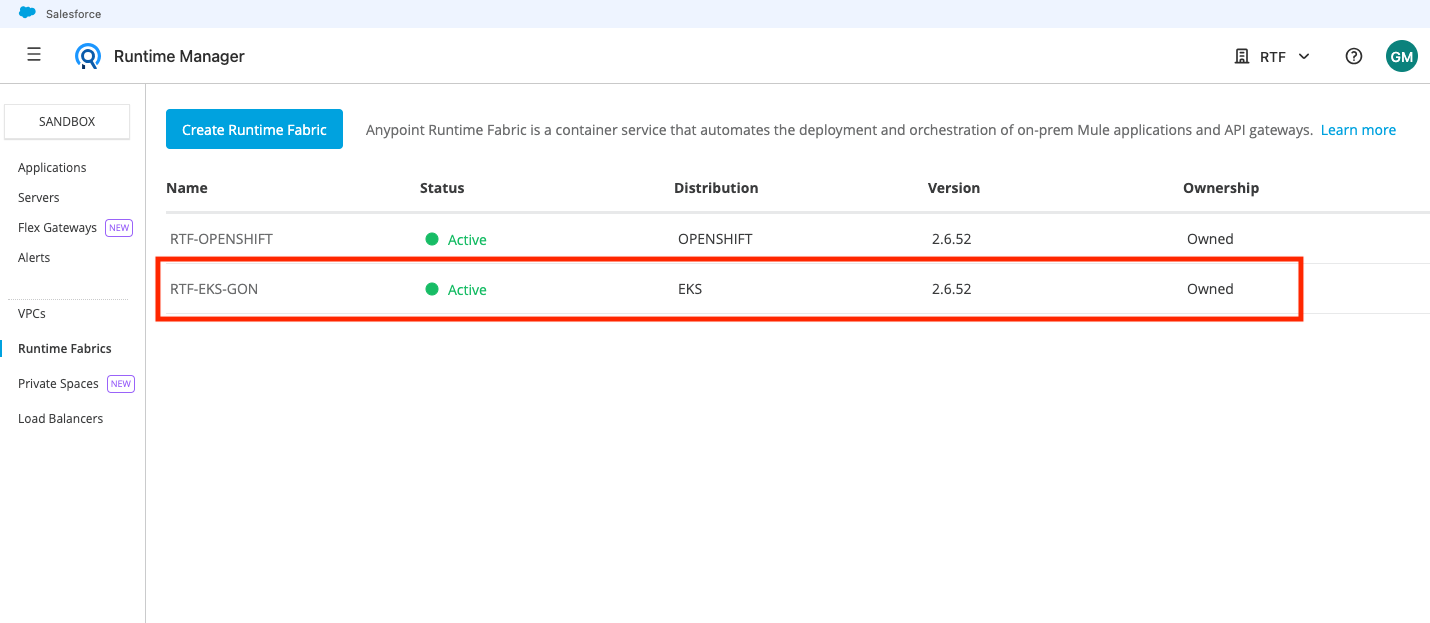Click the RTF organization building icon
This screenshot has height=623, width=1430.
pyautogui.click(x=1242, y=57)
